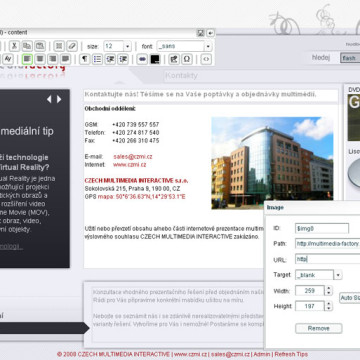Viewport: 360px width, 360px height.
Task: Click the Target field showing _blank
Action: (x=314, y=275)
